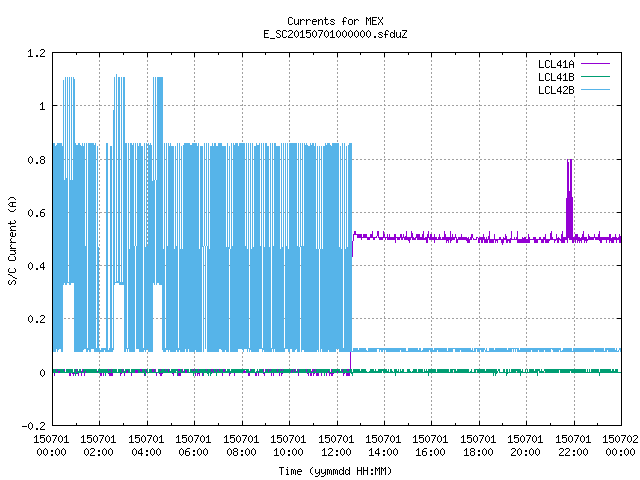Viewport: 640px width, 480px height.
Task: Click the y-axis tick value 0.6
Action: pos(36,213)
